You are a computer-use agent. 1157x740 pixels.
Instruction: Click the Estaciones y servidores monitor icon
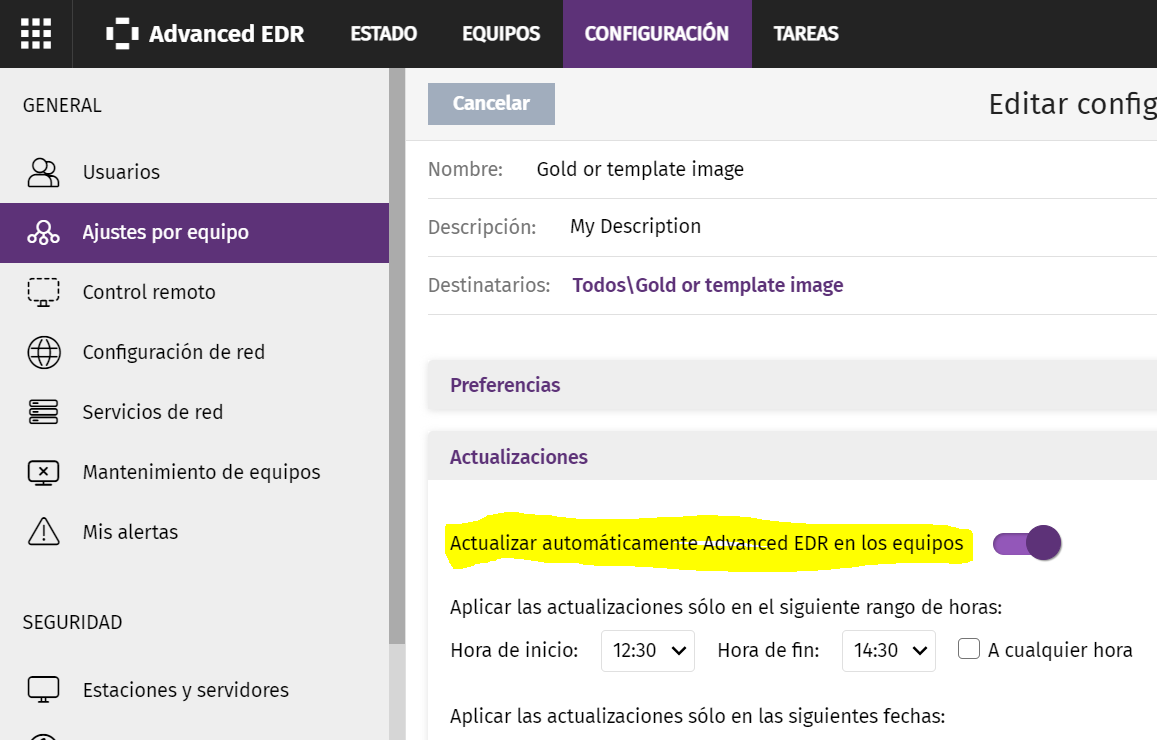[44, 690]
